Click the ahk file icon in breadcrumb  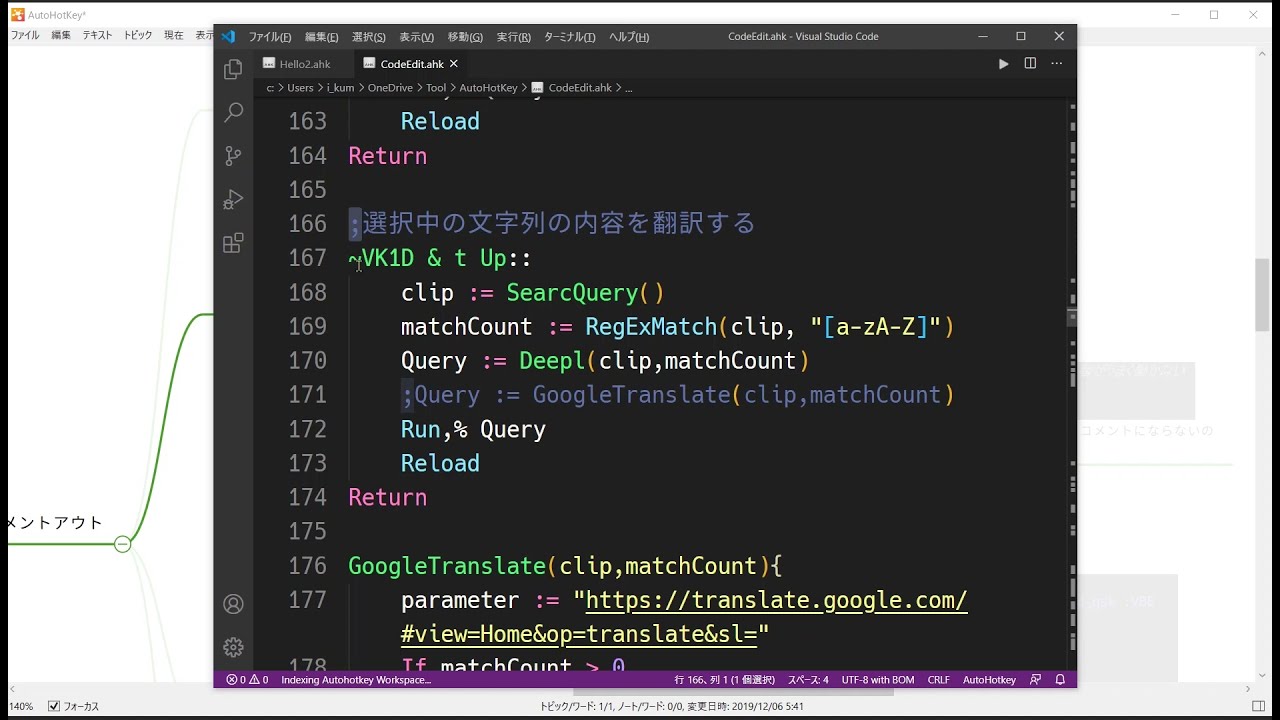pos(538,88)
